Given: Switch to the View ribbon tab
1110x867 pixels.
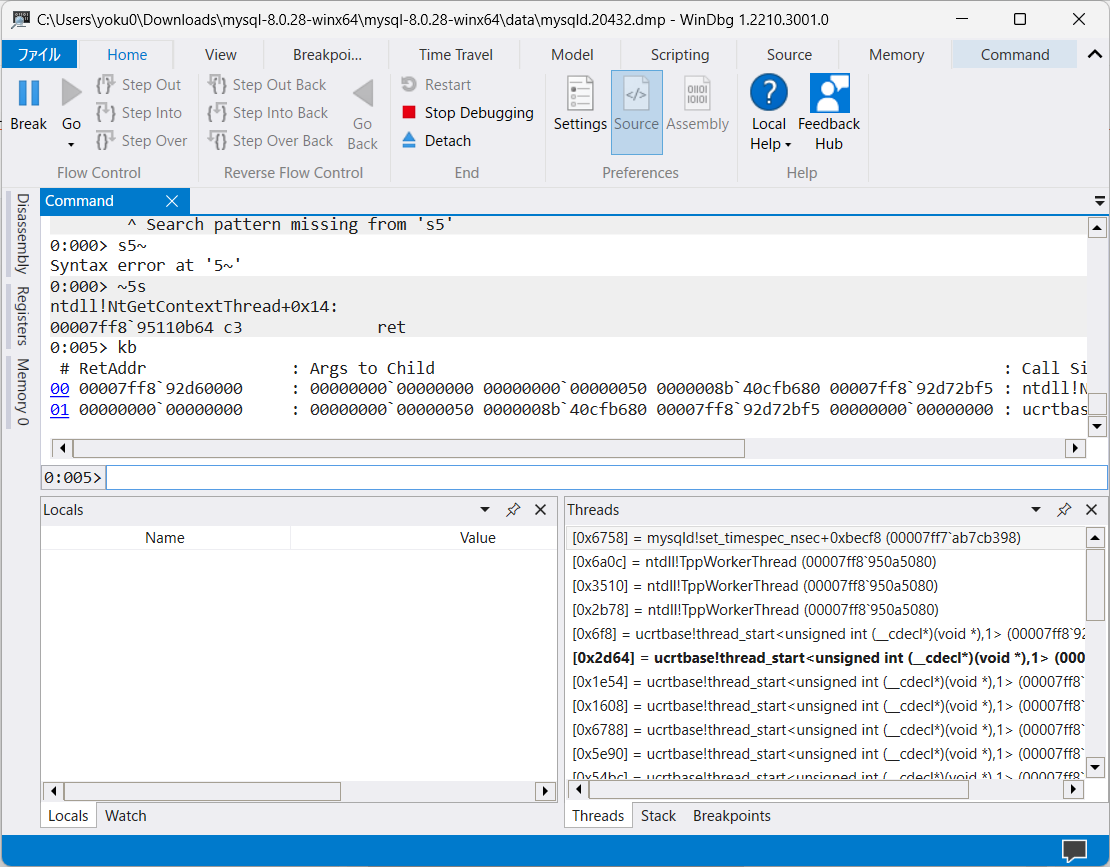Looking at the screenshot, I should click(x=220, y=54).
